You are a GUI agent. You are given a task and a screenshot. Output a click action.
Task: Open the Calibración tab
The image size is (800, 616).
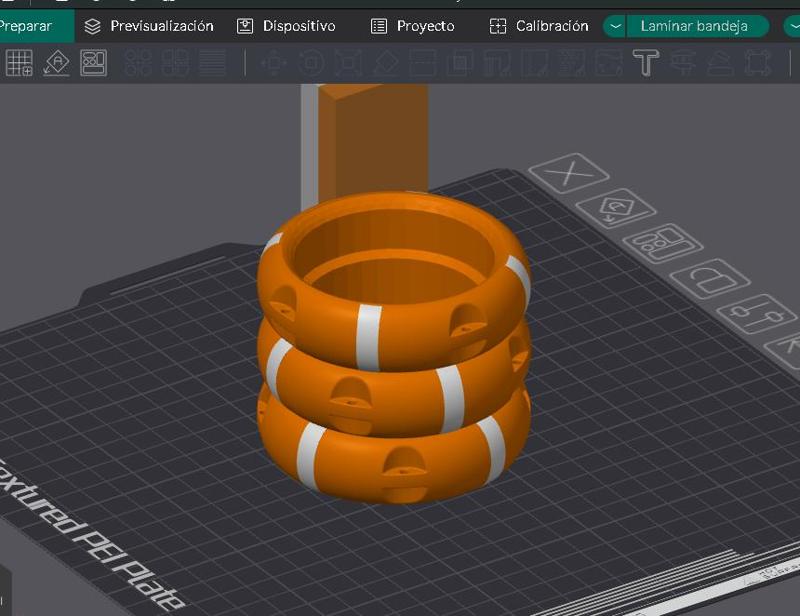click(538, 26)
